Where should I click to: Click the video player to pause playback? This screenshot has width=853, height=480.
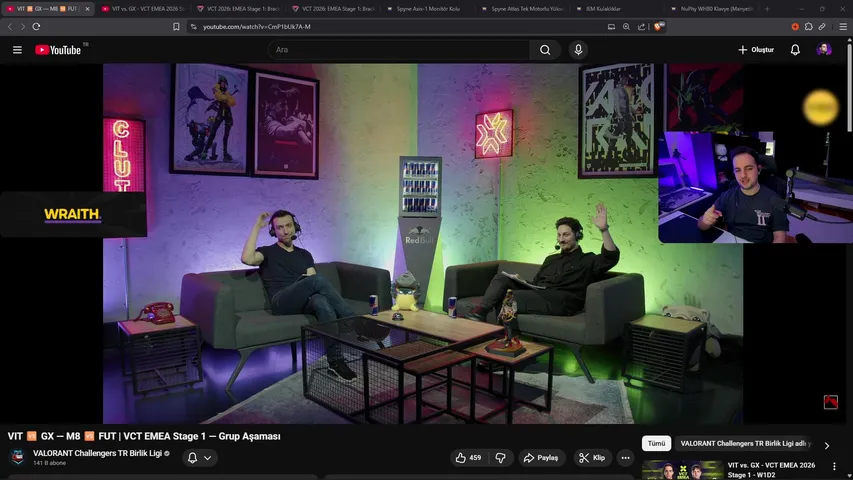tap(423, 243)
